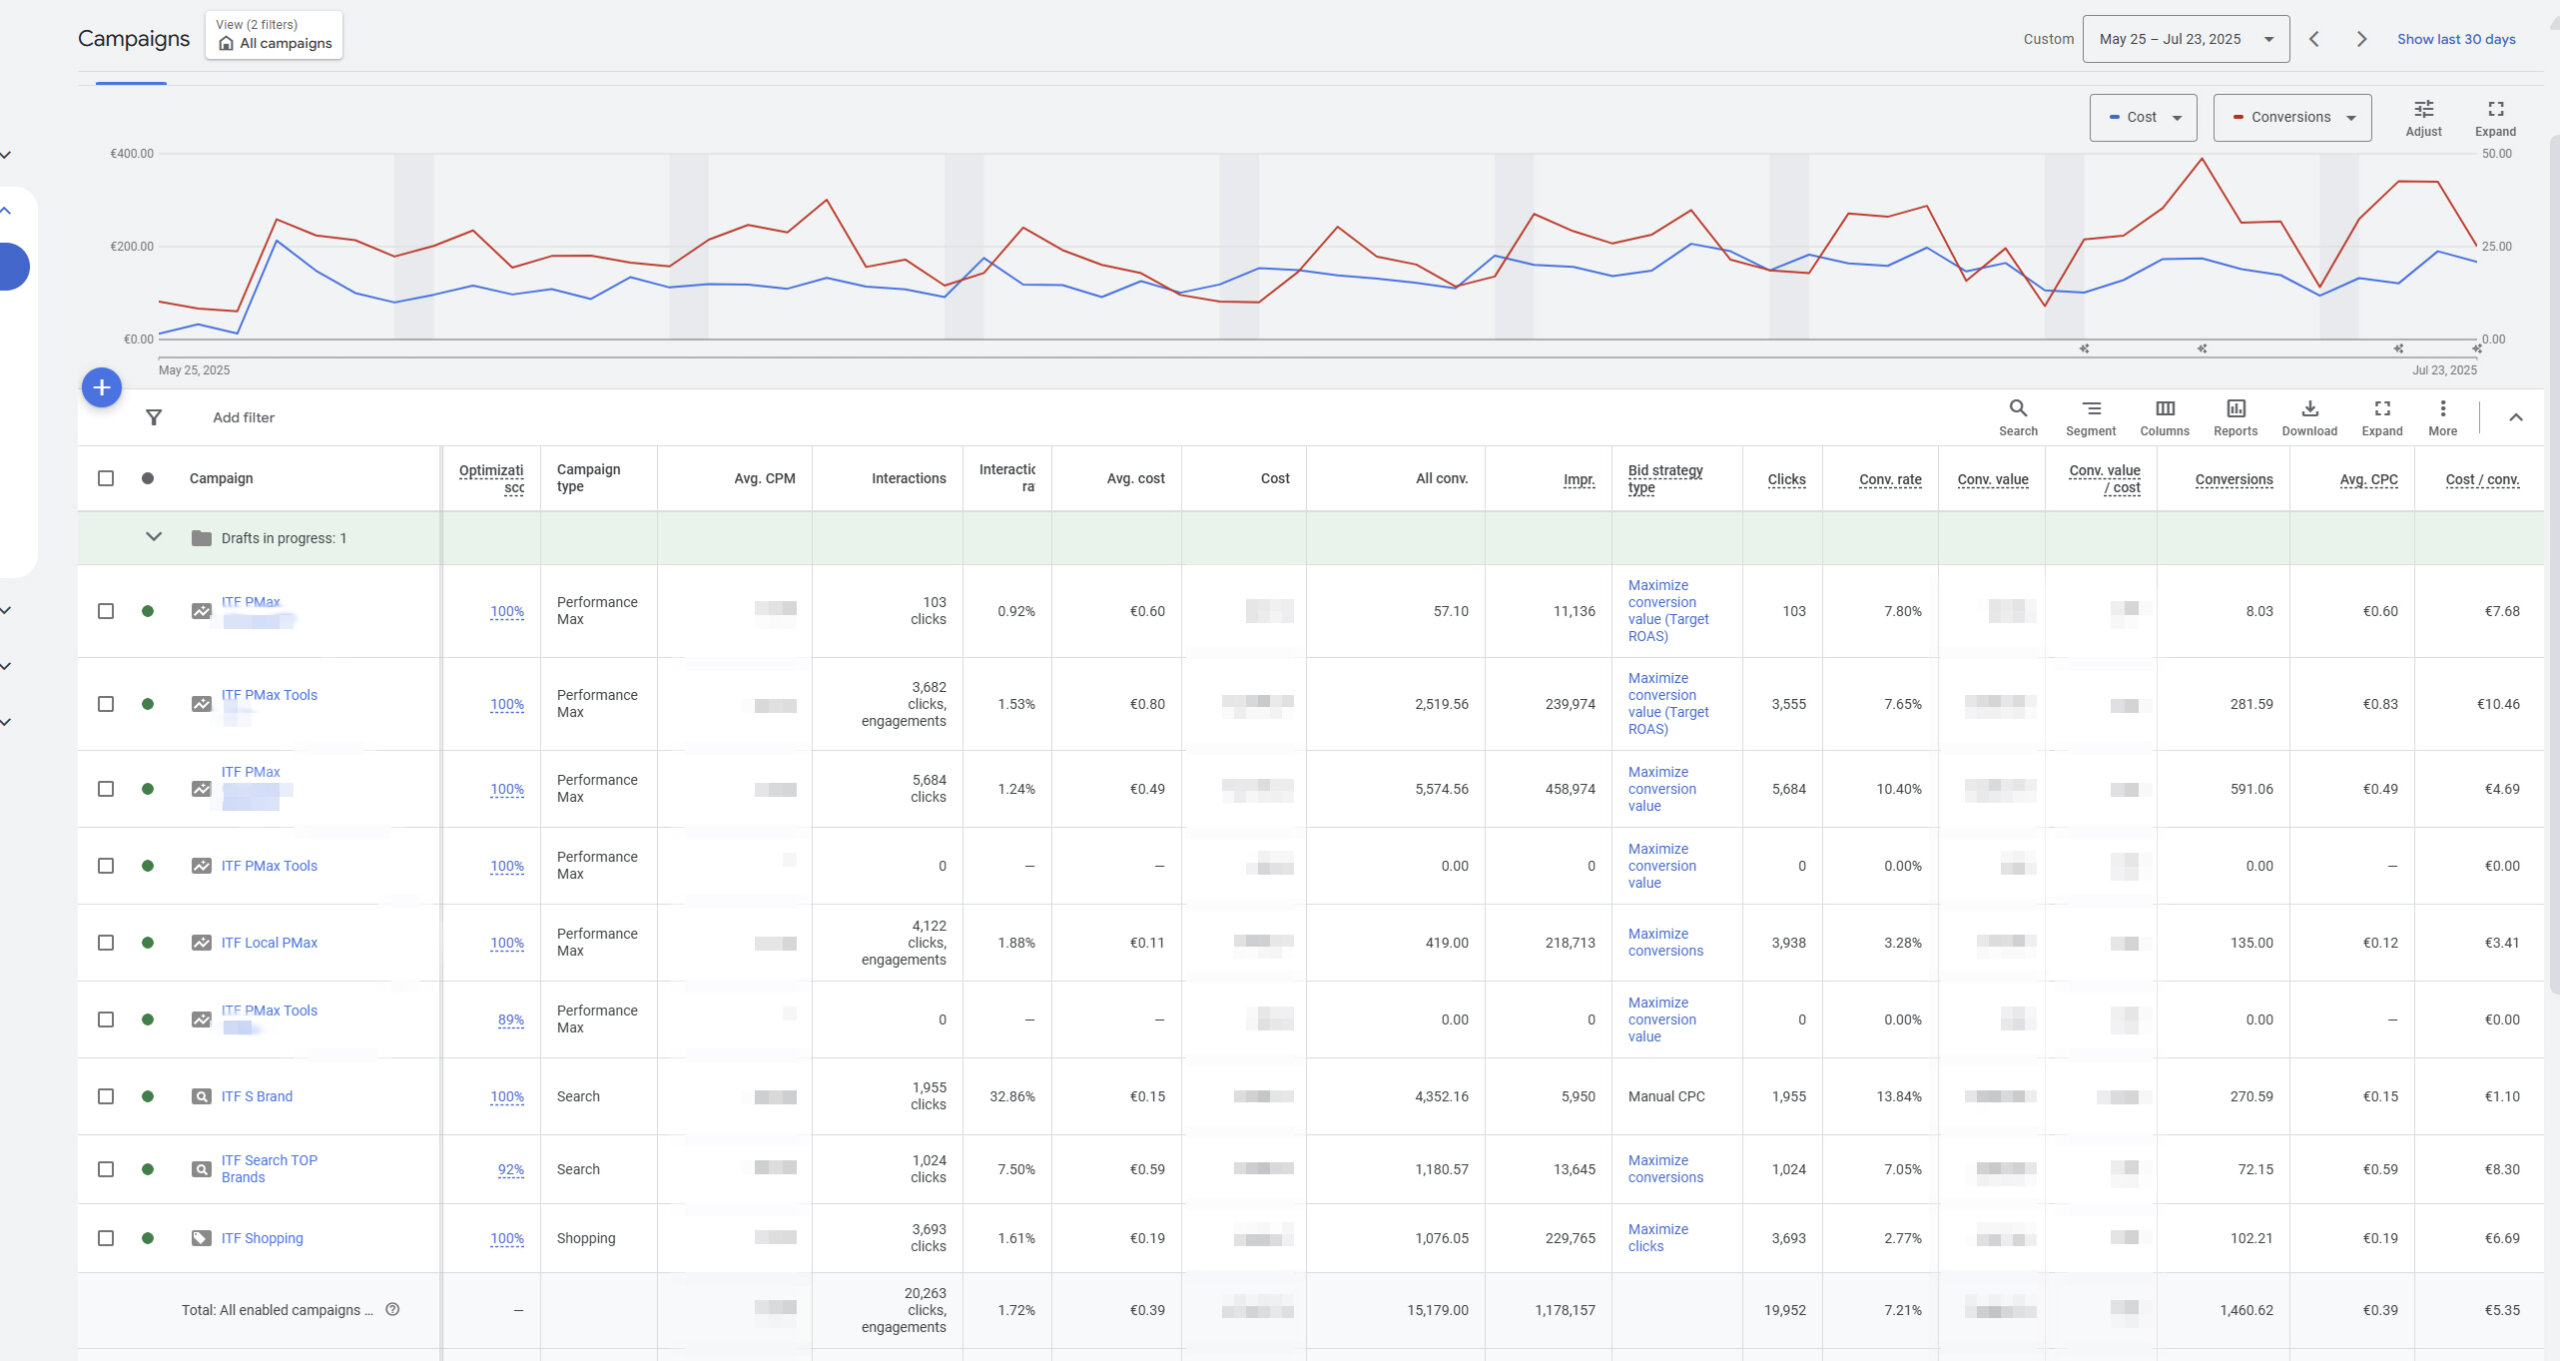The height and width of the screenshot is (1361, 2560).
Task: Tick the ITF Shopping campaign checkbox
Action: click(x=106, y=1238)
